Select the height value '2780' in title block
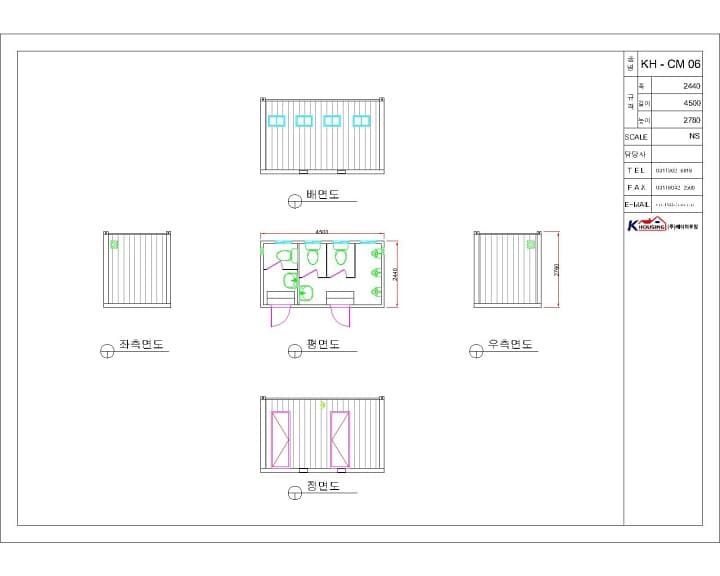720x576 pixels. click(691, 120)
